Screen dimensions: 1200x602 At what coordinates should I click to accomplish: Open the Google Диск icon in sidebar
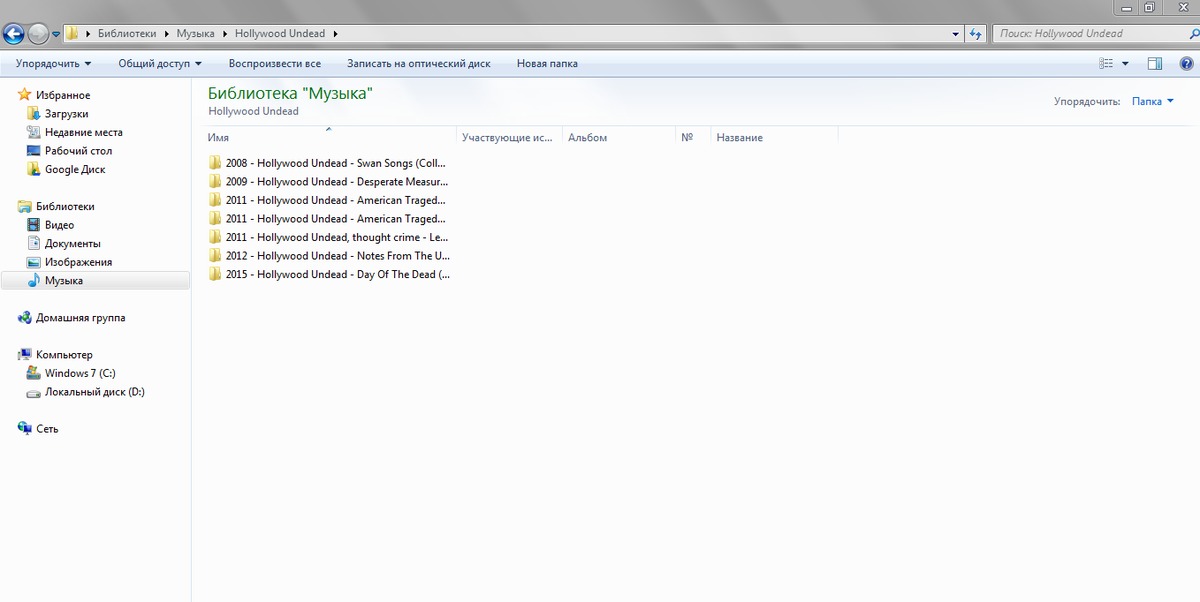tap(34, 169)
